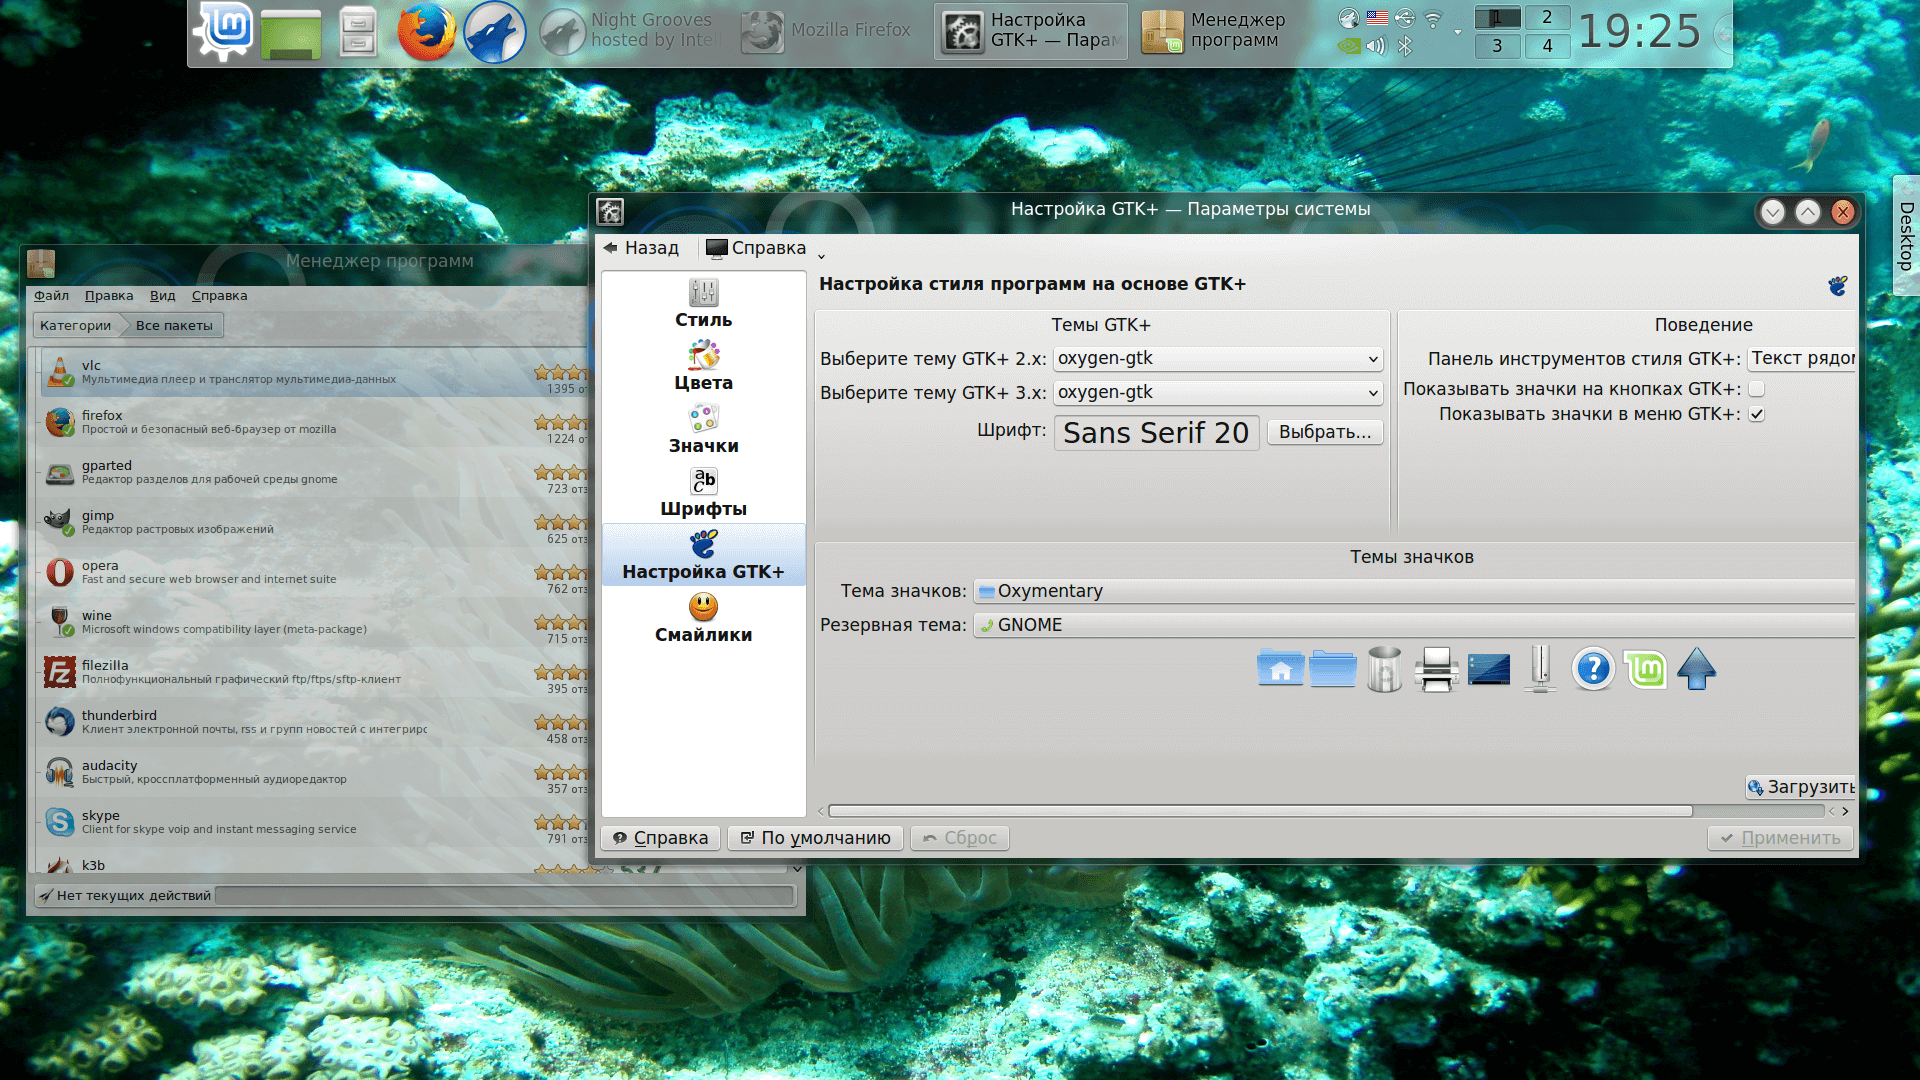Click the volume speaker tray icon
Viewport: 1920px width, 1080px height.
coord(1377,46)
